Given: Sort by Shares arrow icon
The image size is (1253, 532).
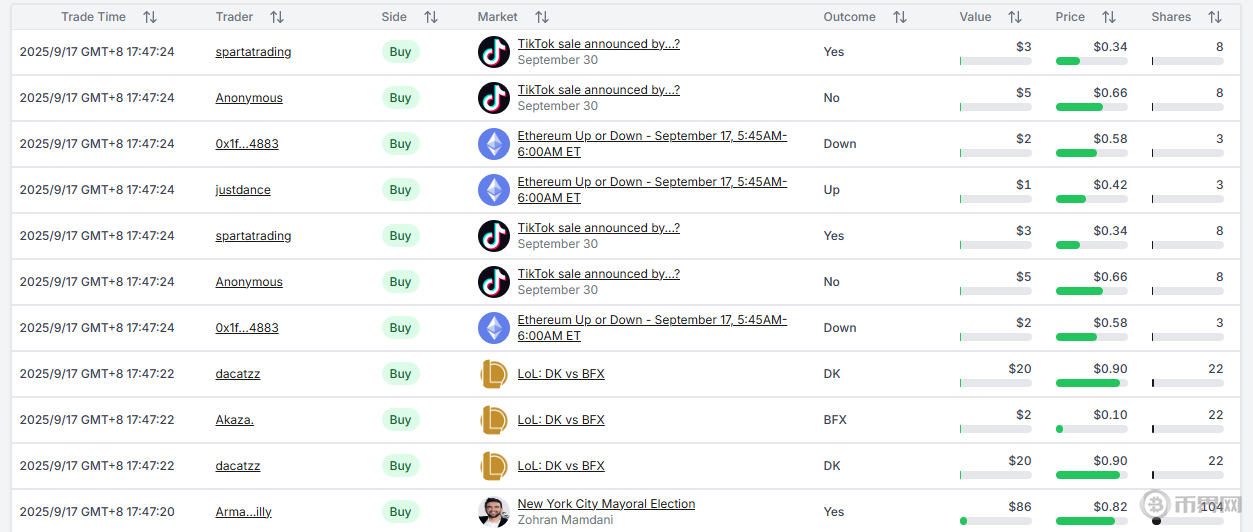Looking at the screenshot, I should click(1215, 17).
